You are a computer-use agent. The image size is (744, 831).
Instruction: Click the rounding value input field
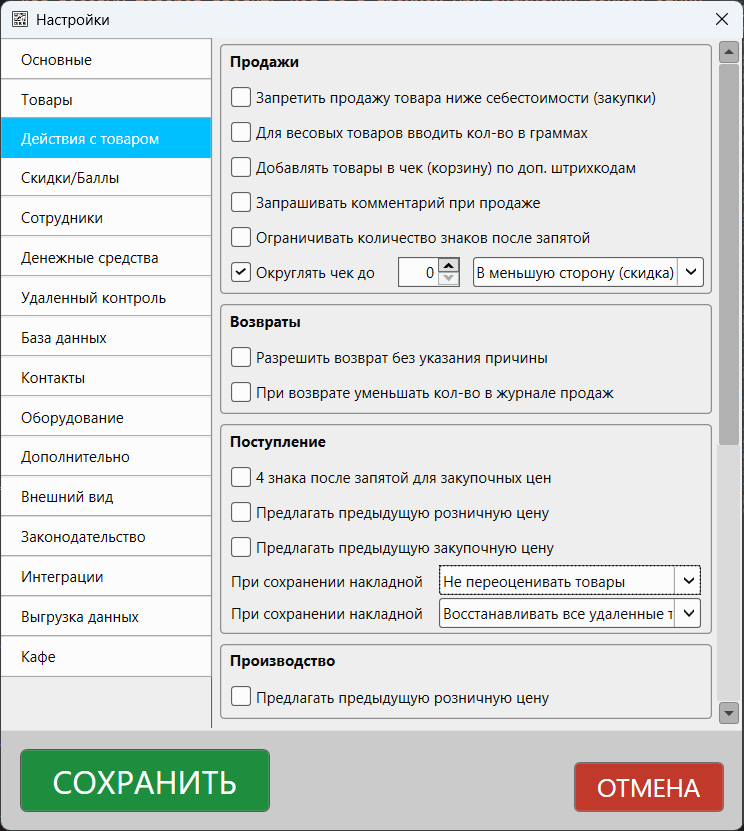[417, 272]
